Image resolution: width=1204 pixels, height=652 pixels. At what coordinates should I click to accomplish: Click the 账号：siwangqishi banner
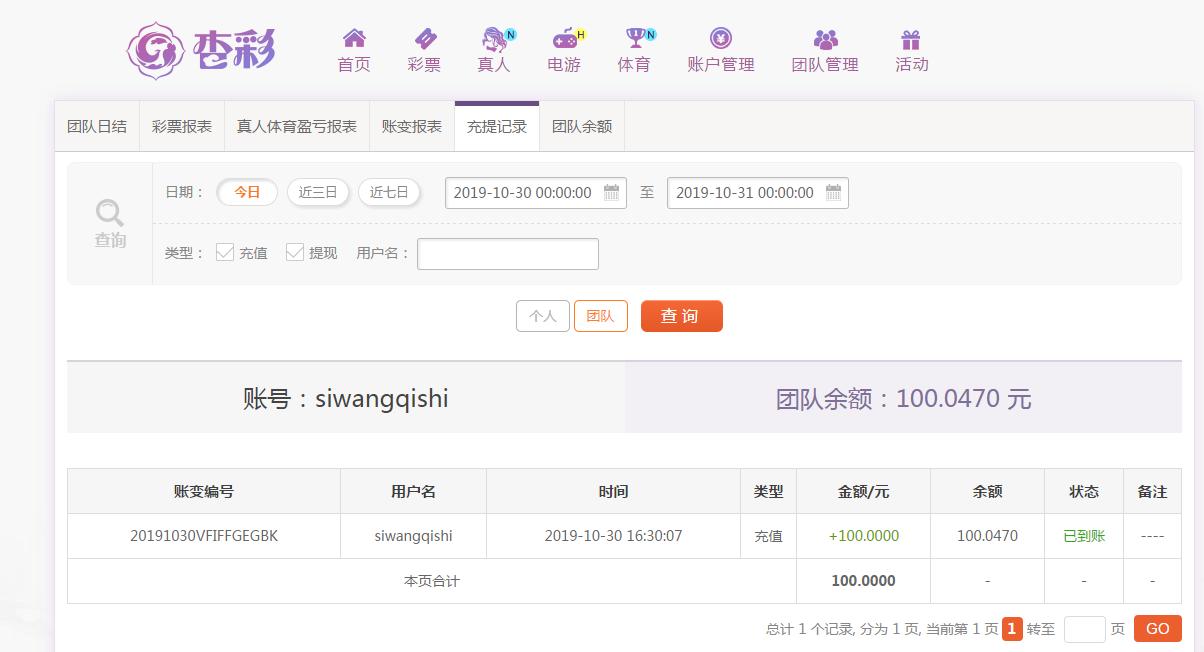click(x=346, y=398)
